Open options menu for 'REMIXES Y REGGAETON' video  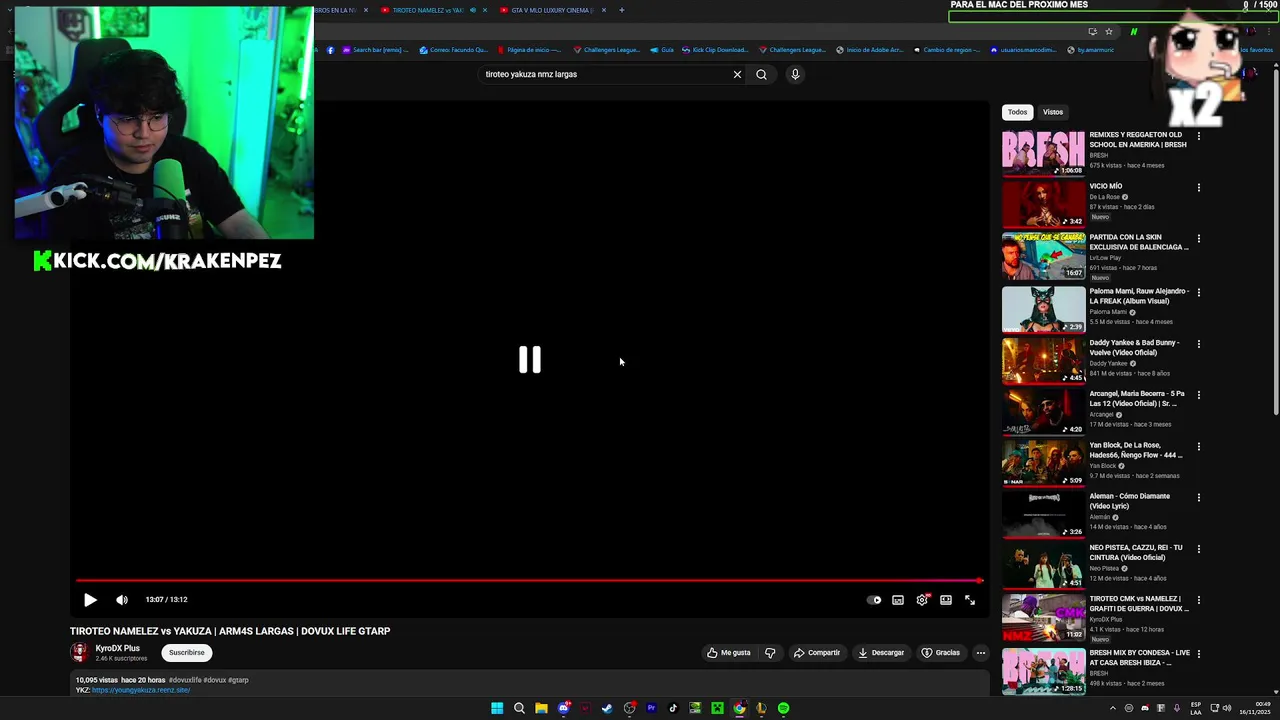1198,136
